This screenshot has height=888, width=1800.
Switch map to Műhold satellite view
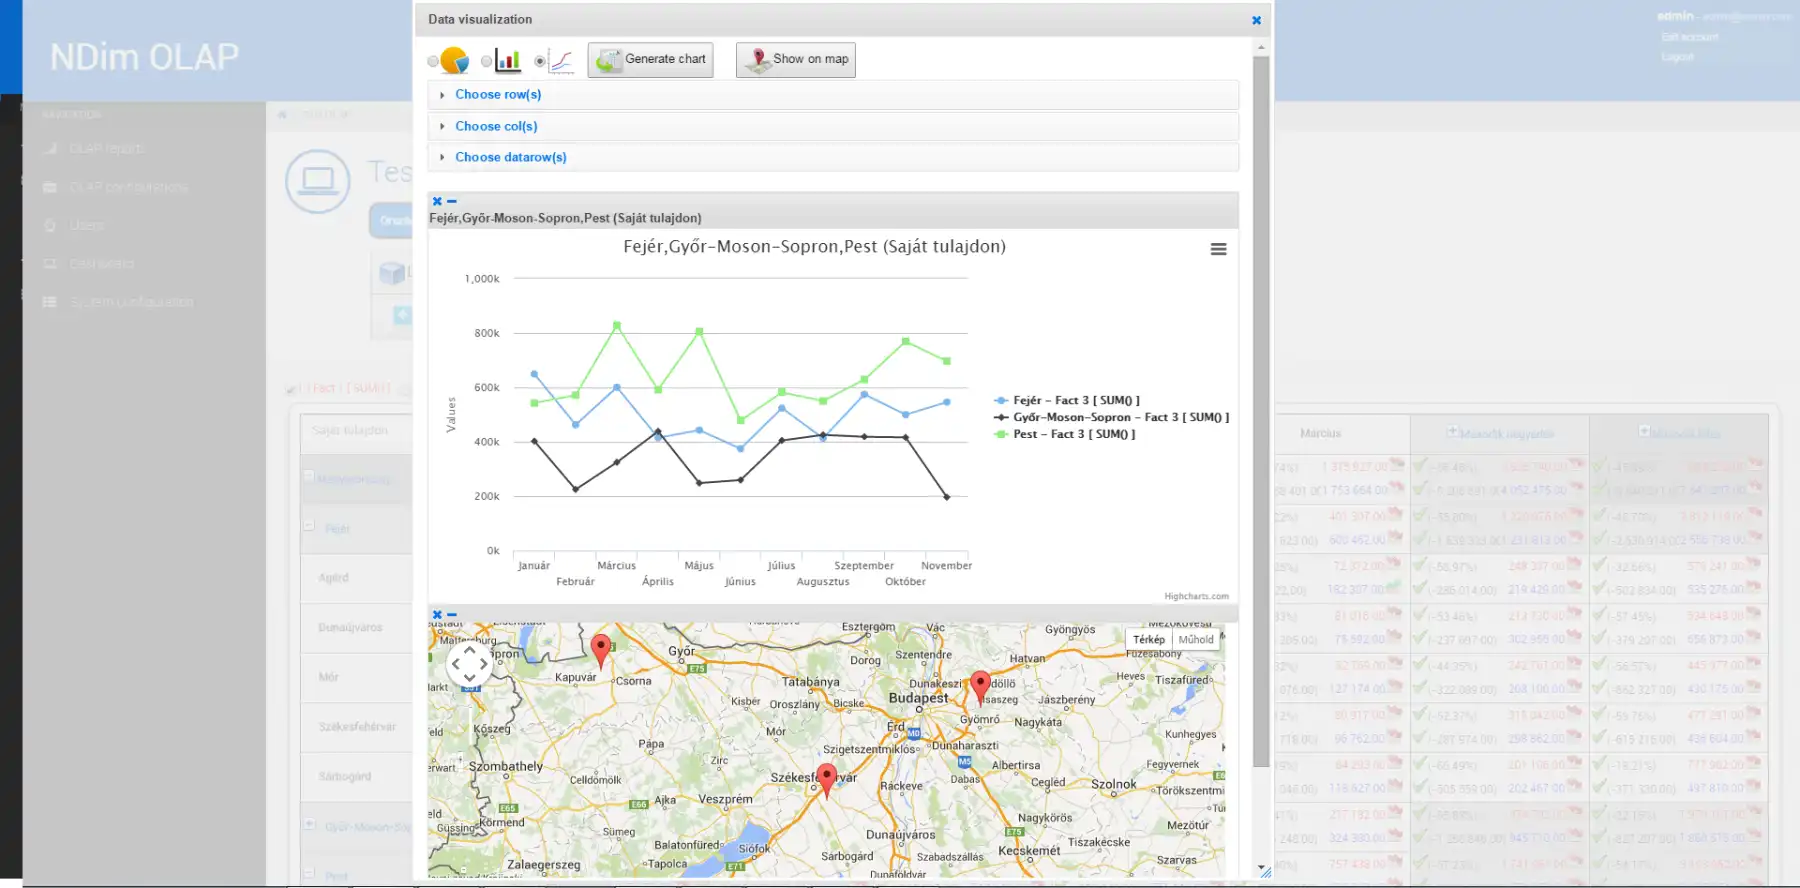coord(1196,640)
